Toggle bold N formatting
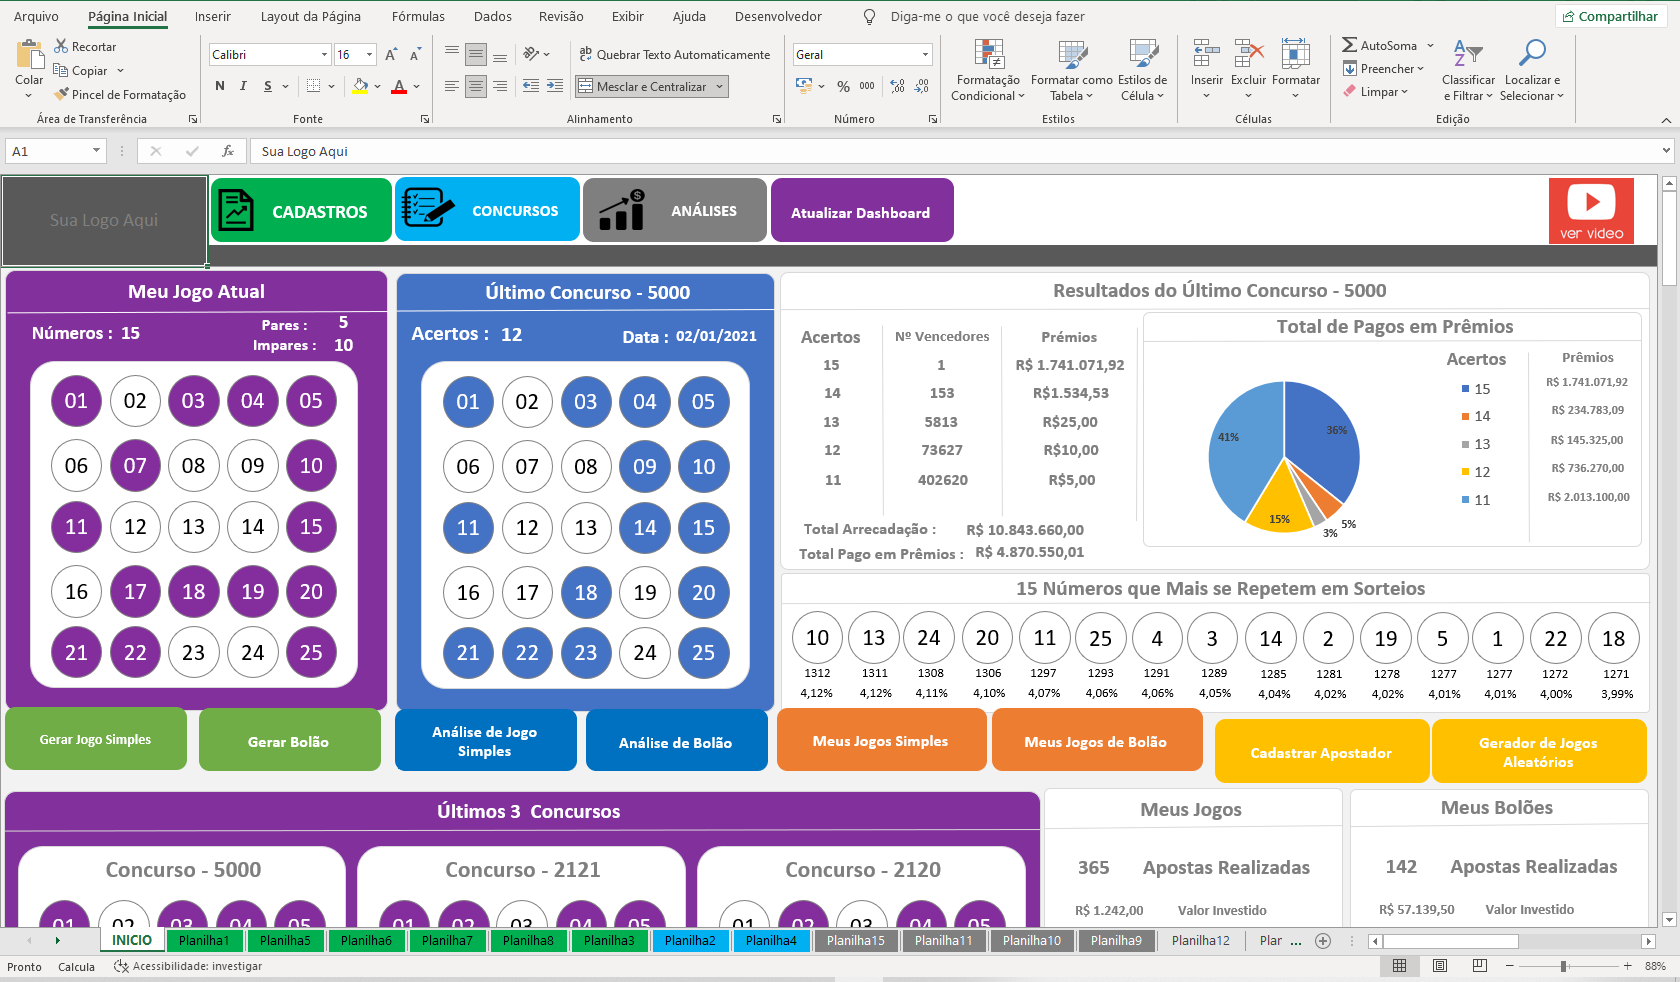 coord(220,86)
